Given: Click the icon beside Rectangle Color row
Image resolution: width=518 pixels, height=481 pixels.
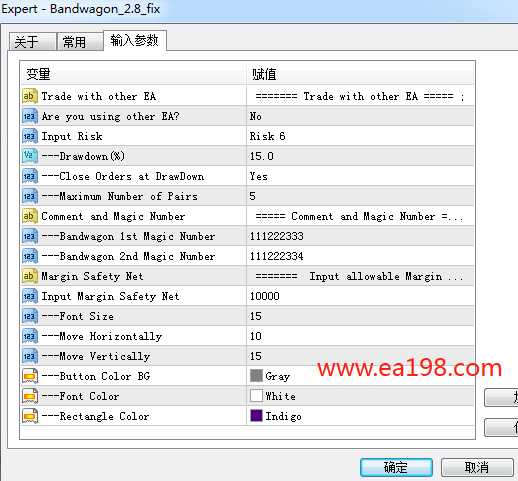Looking at the screenshot, I should coord(29,416).
